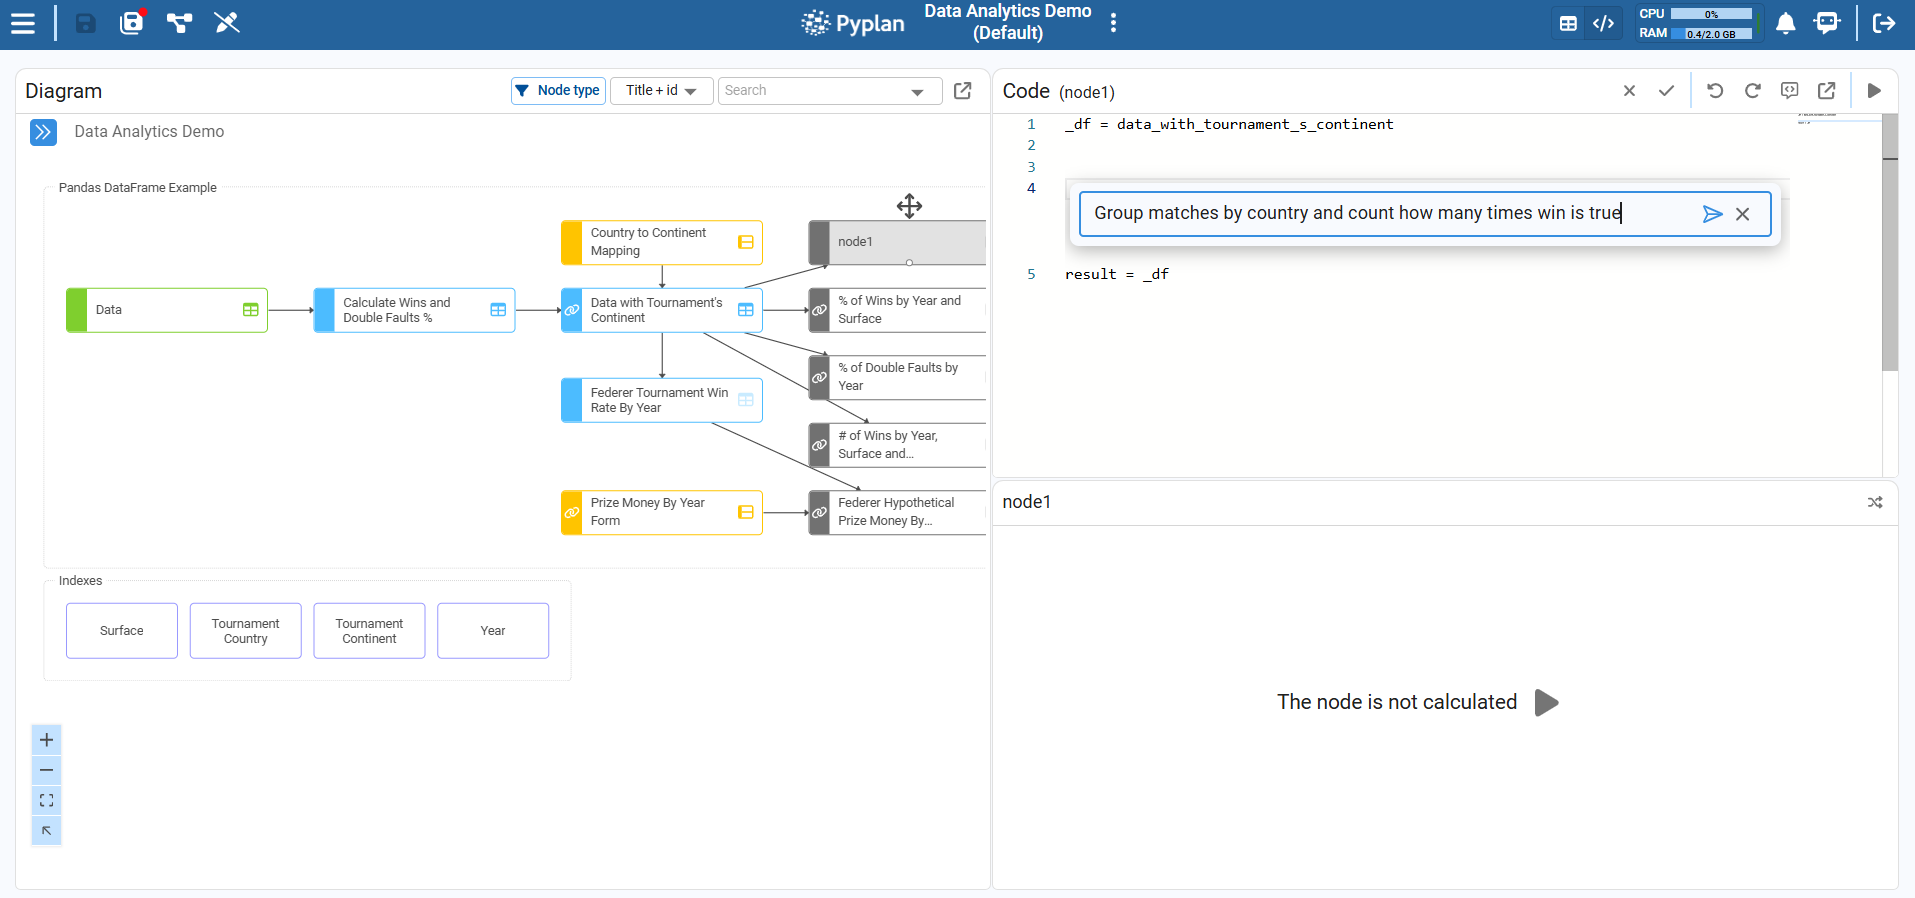Open the hamburger main menu
Screen dimensions: 1915x898
(x=23, y=23)
